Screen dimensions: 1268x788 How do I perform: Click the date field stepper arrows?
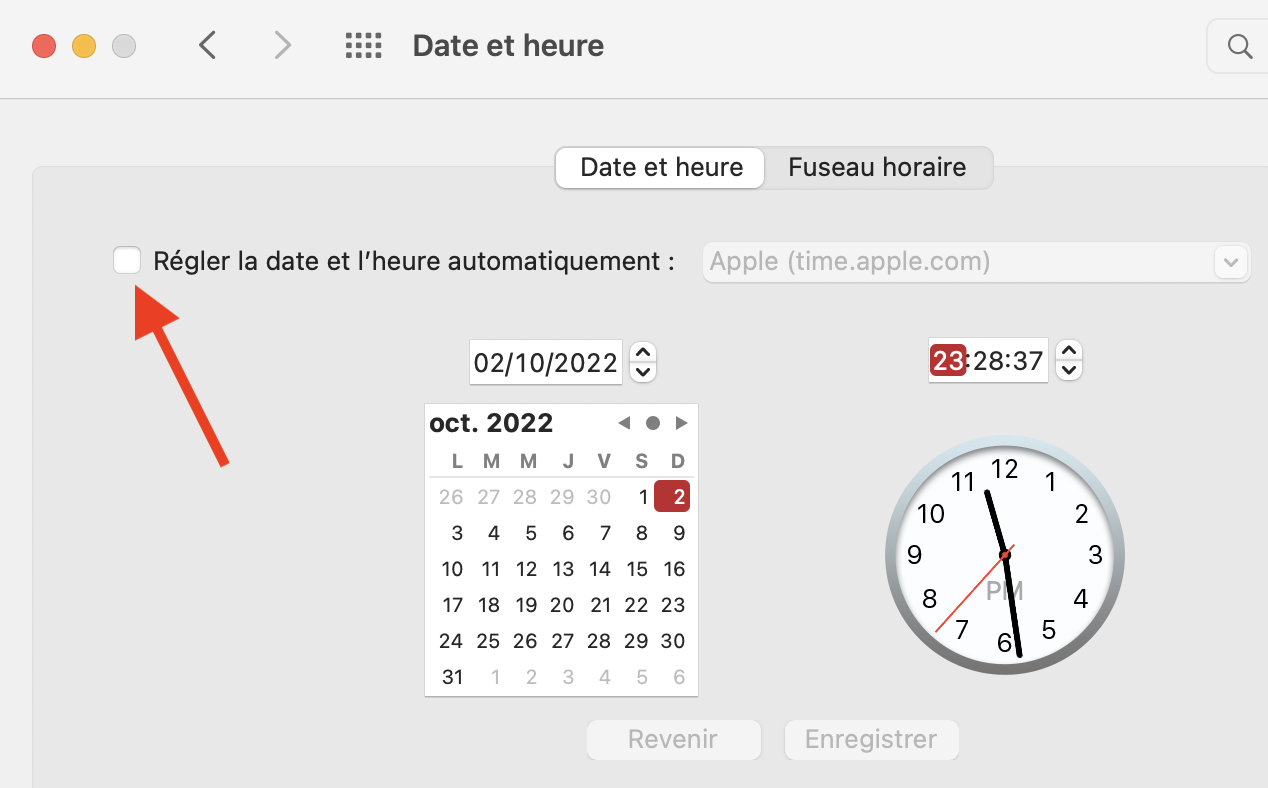[x=644, y=362]
